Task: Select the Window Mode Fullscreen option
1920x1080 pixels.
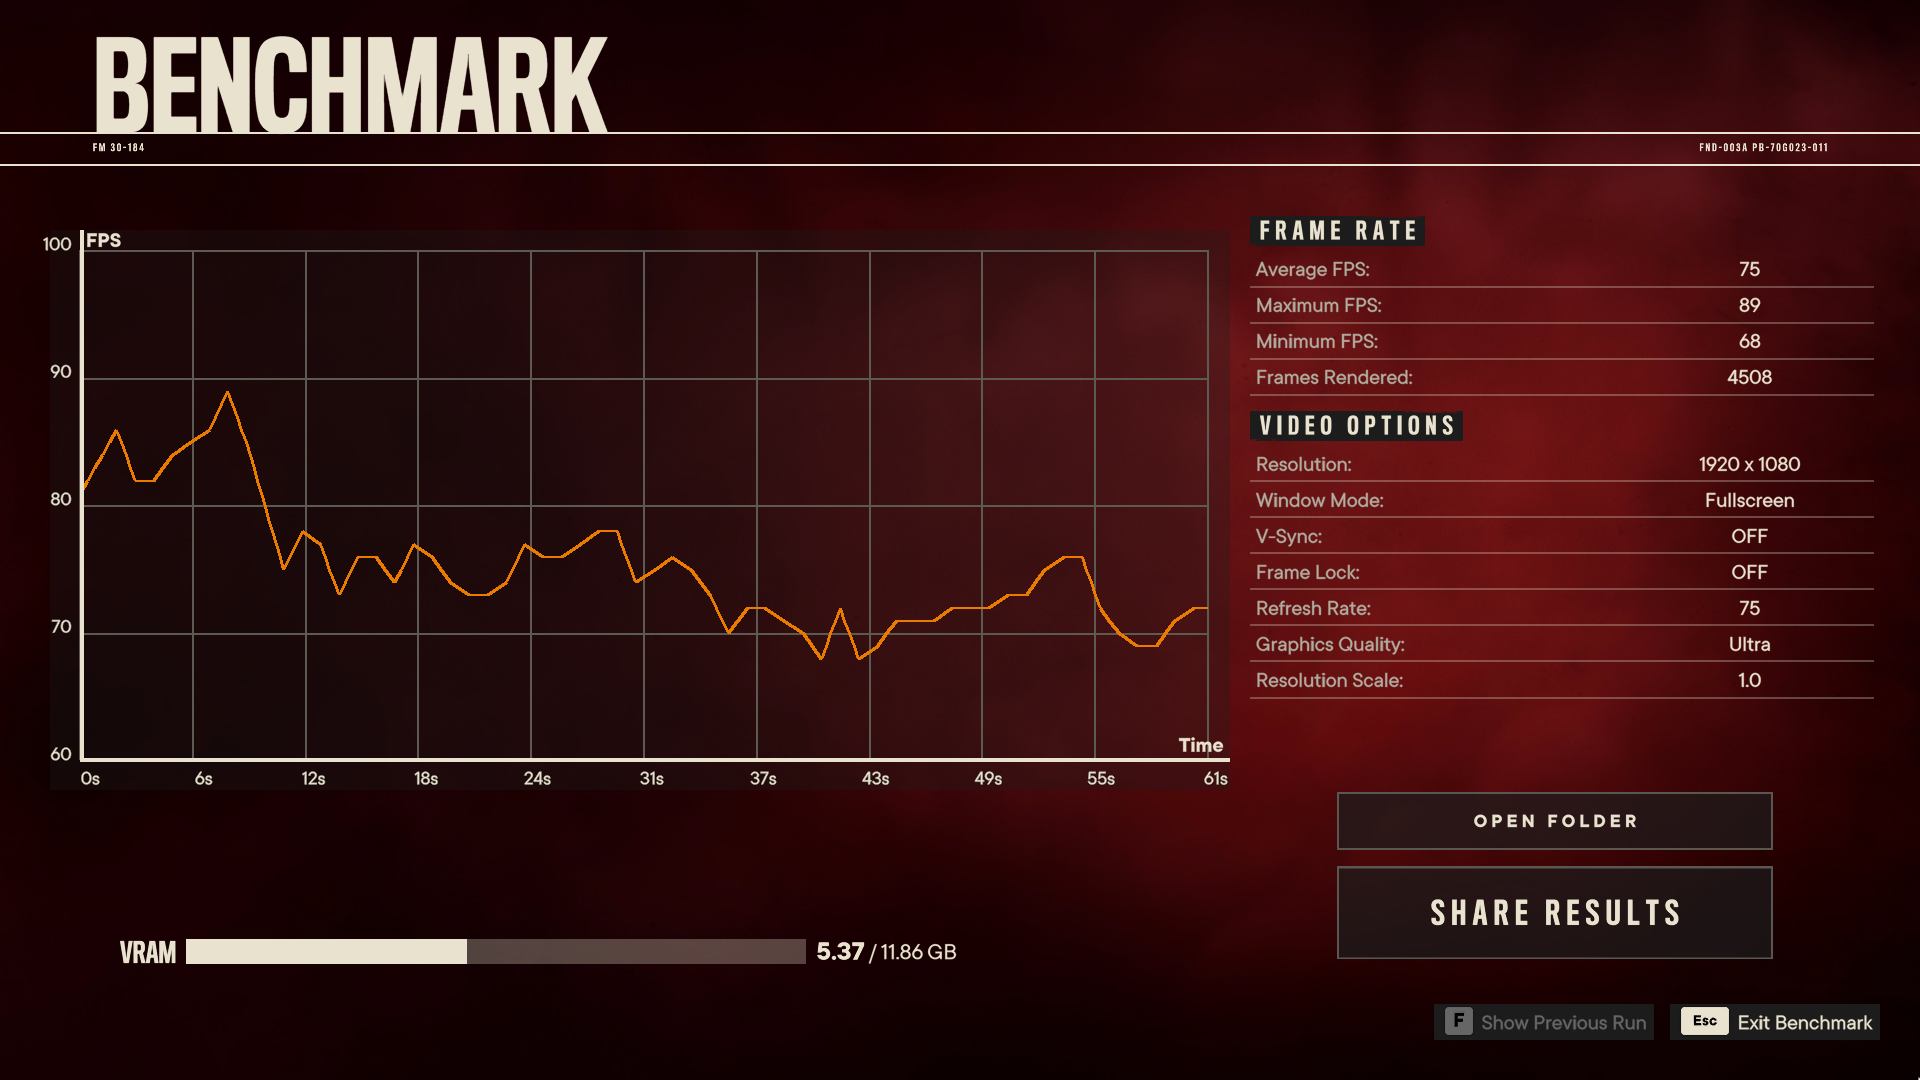Action: click(x=1751, y=500)
